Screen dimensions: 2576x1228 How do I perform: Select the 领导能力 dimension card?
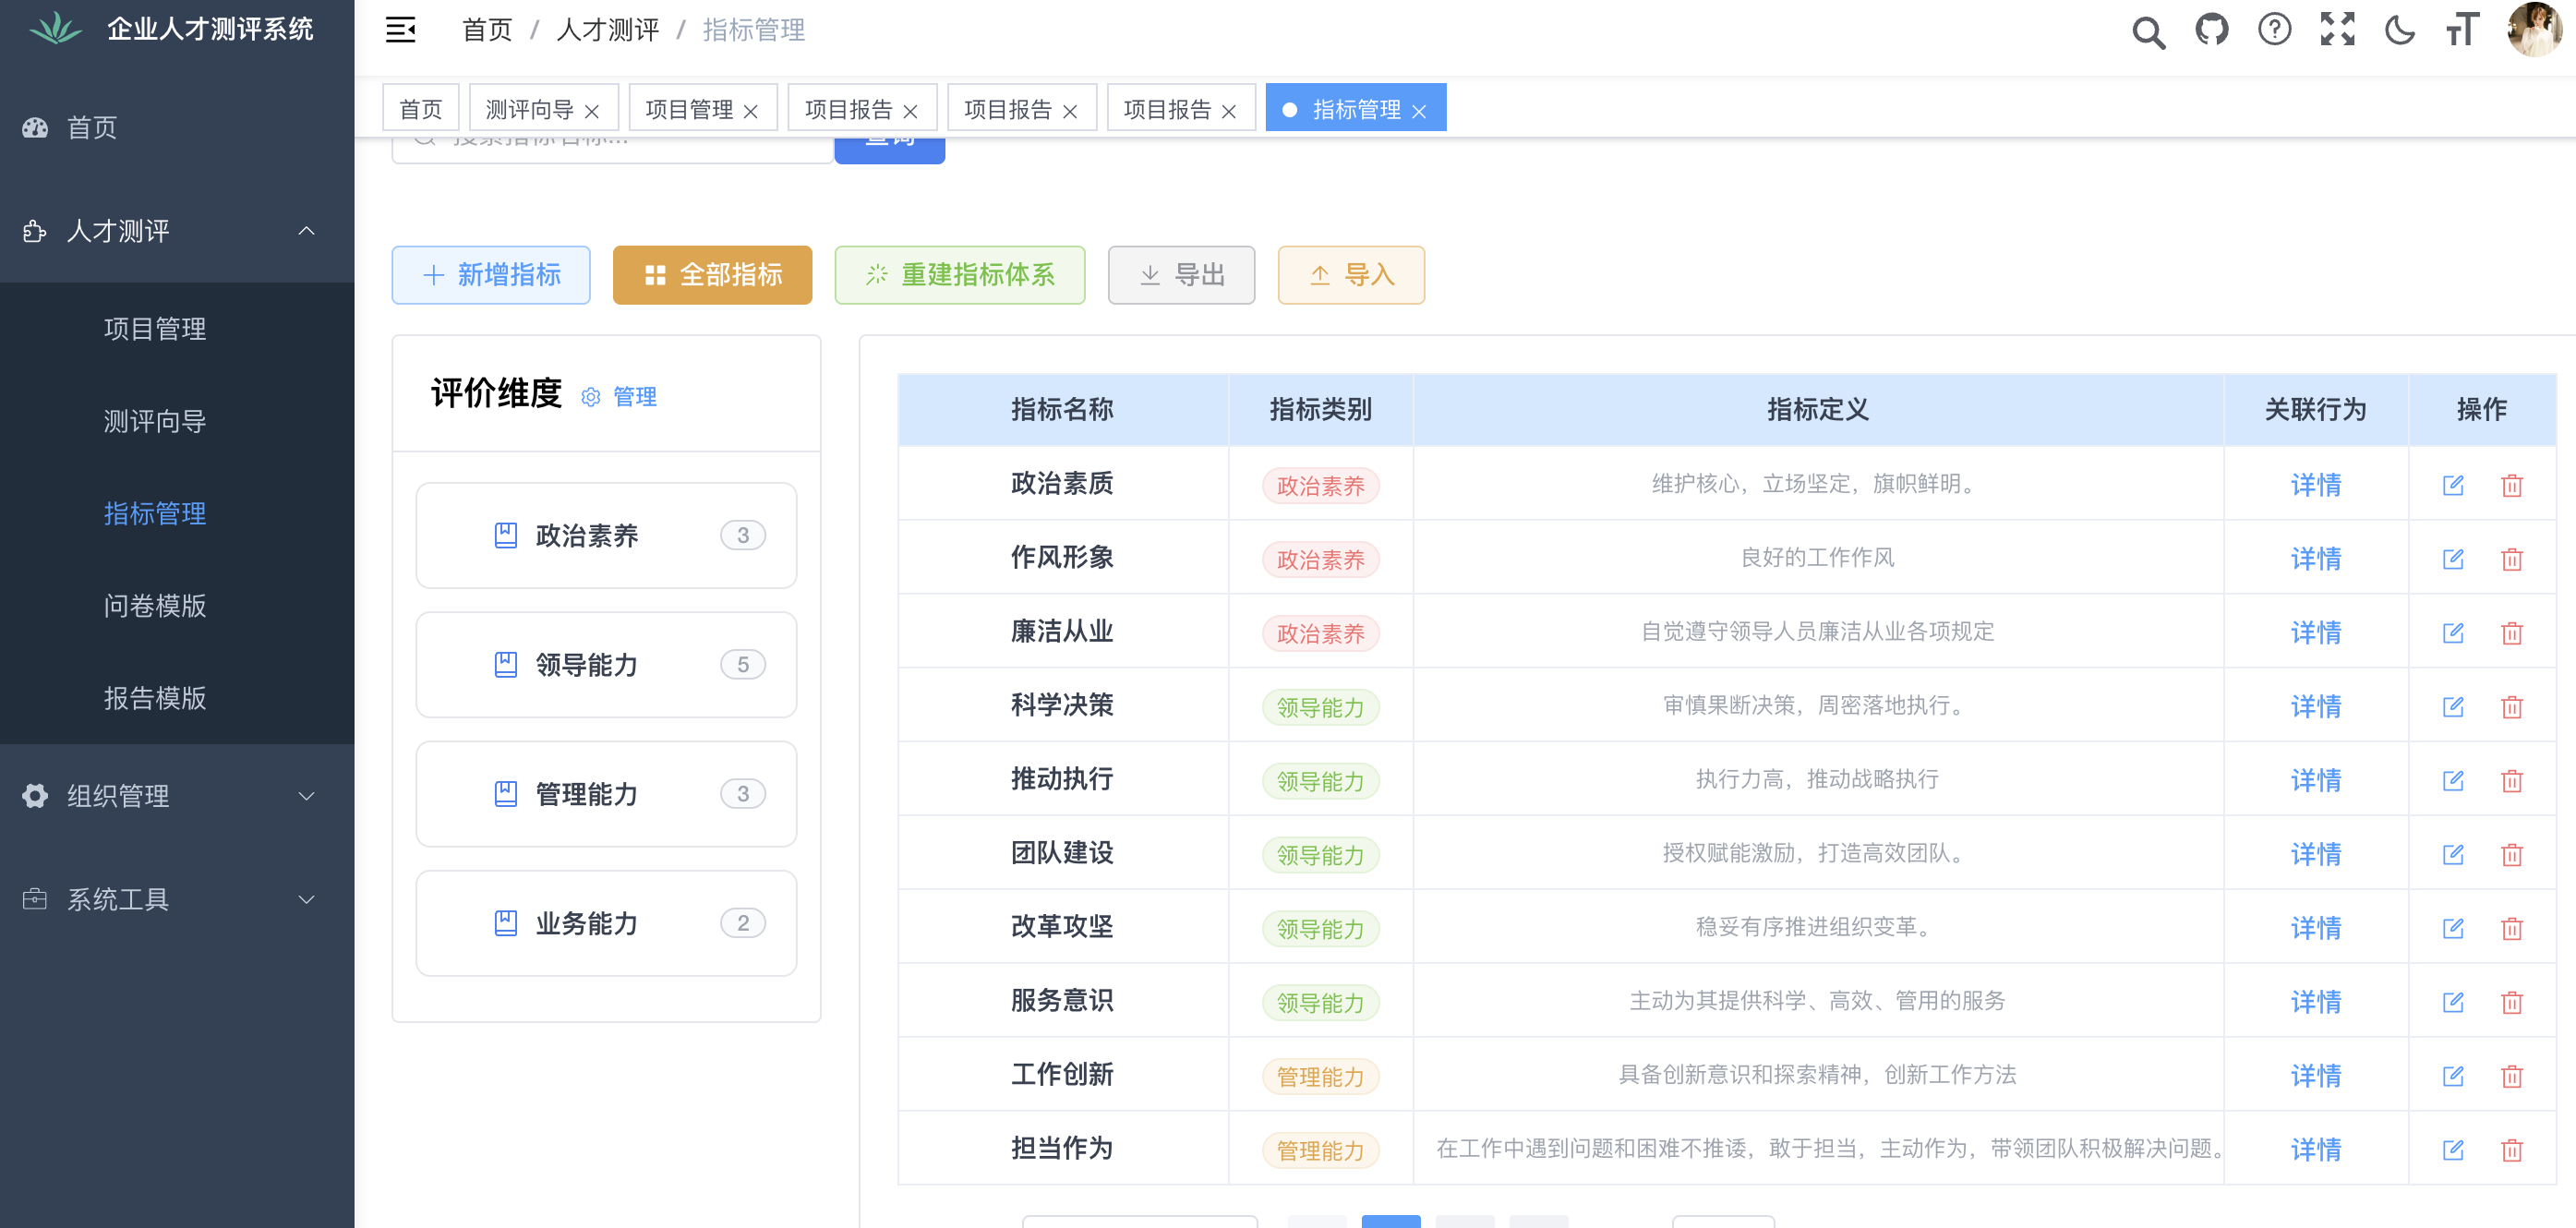click(x=606, y=664)
